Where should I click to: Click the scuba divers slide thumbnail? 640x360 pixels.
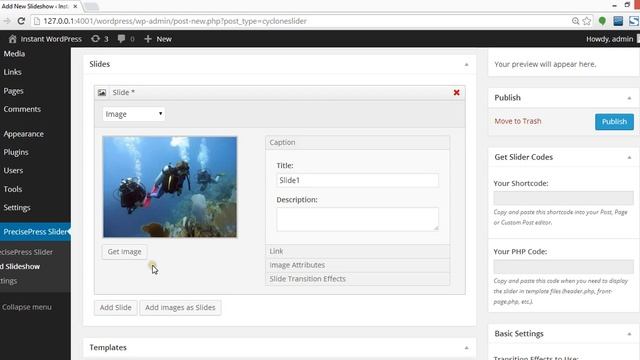[170, 187]
